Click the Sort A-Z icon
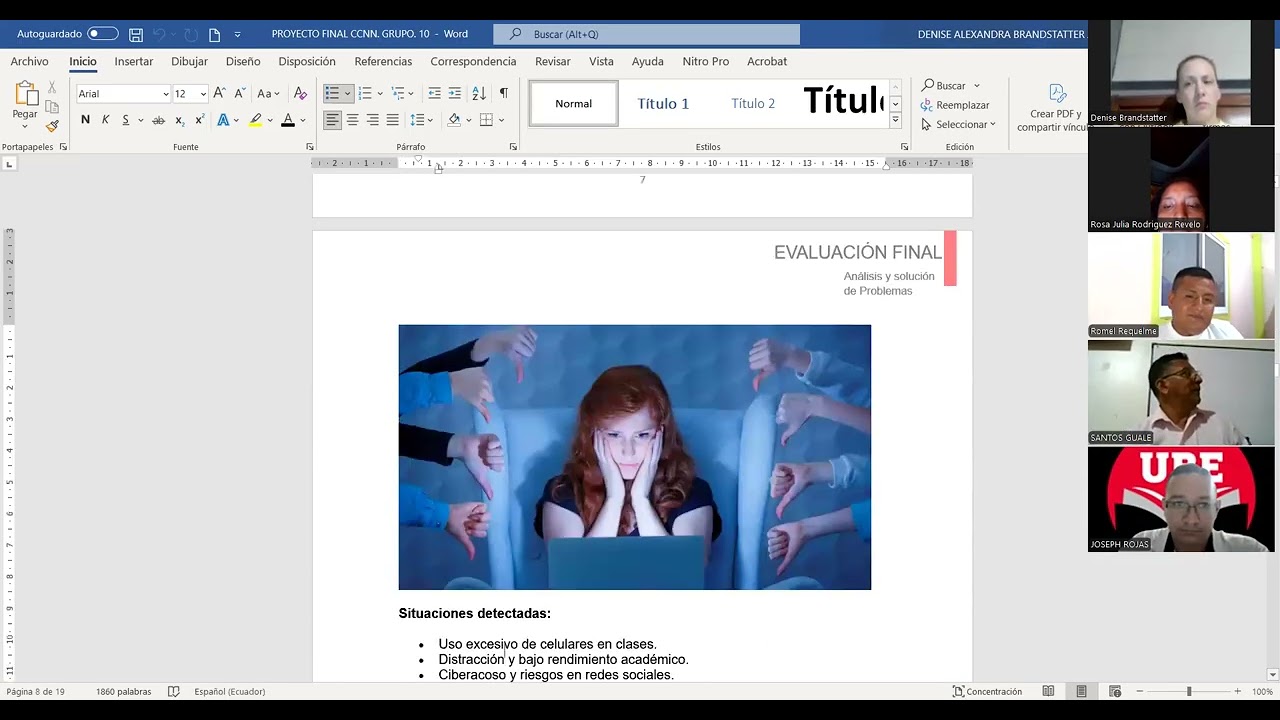The image size is (1280, 720). click(x=479, y=93)
